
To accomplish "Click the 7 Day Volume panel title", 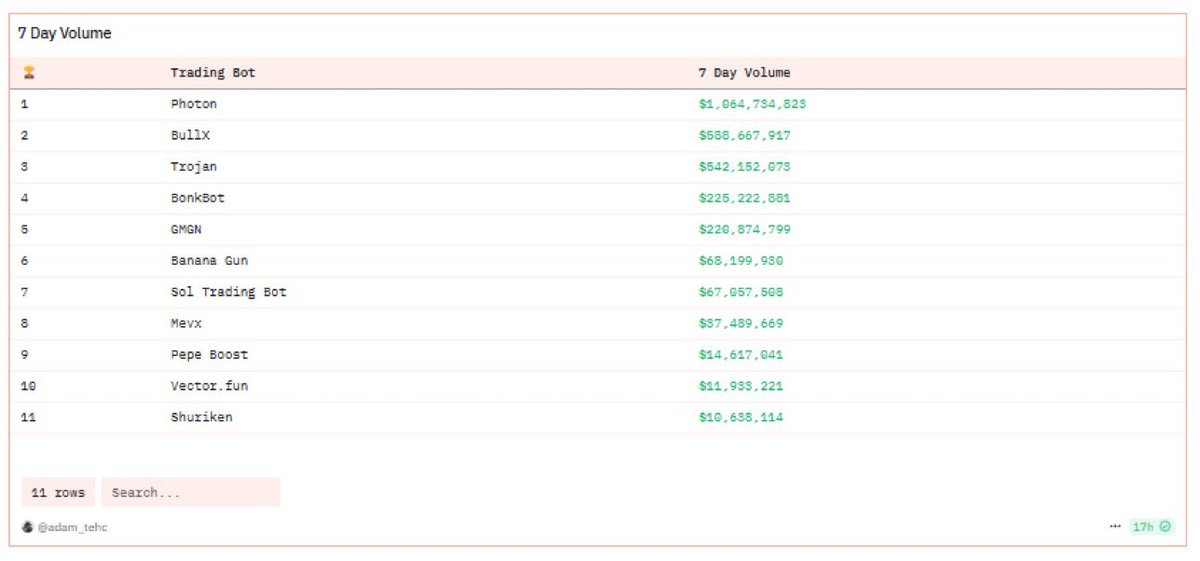I will click(64, 33).
